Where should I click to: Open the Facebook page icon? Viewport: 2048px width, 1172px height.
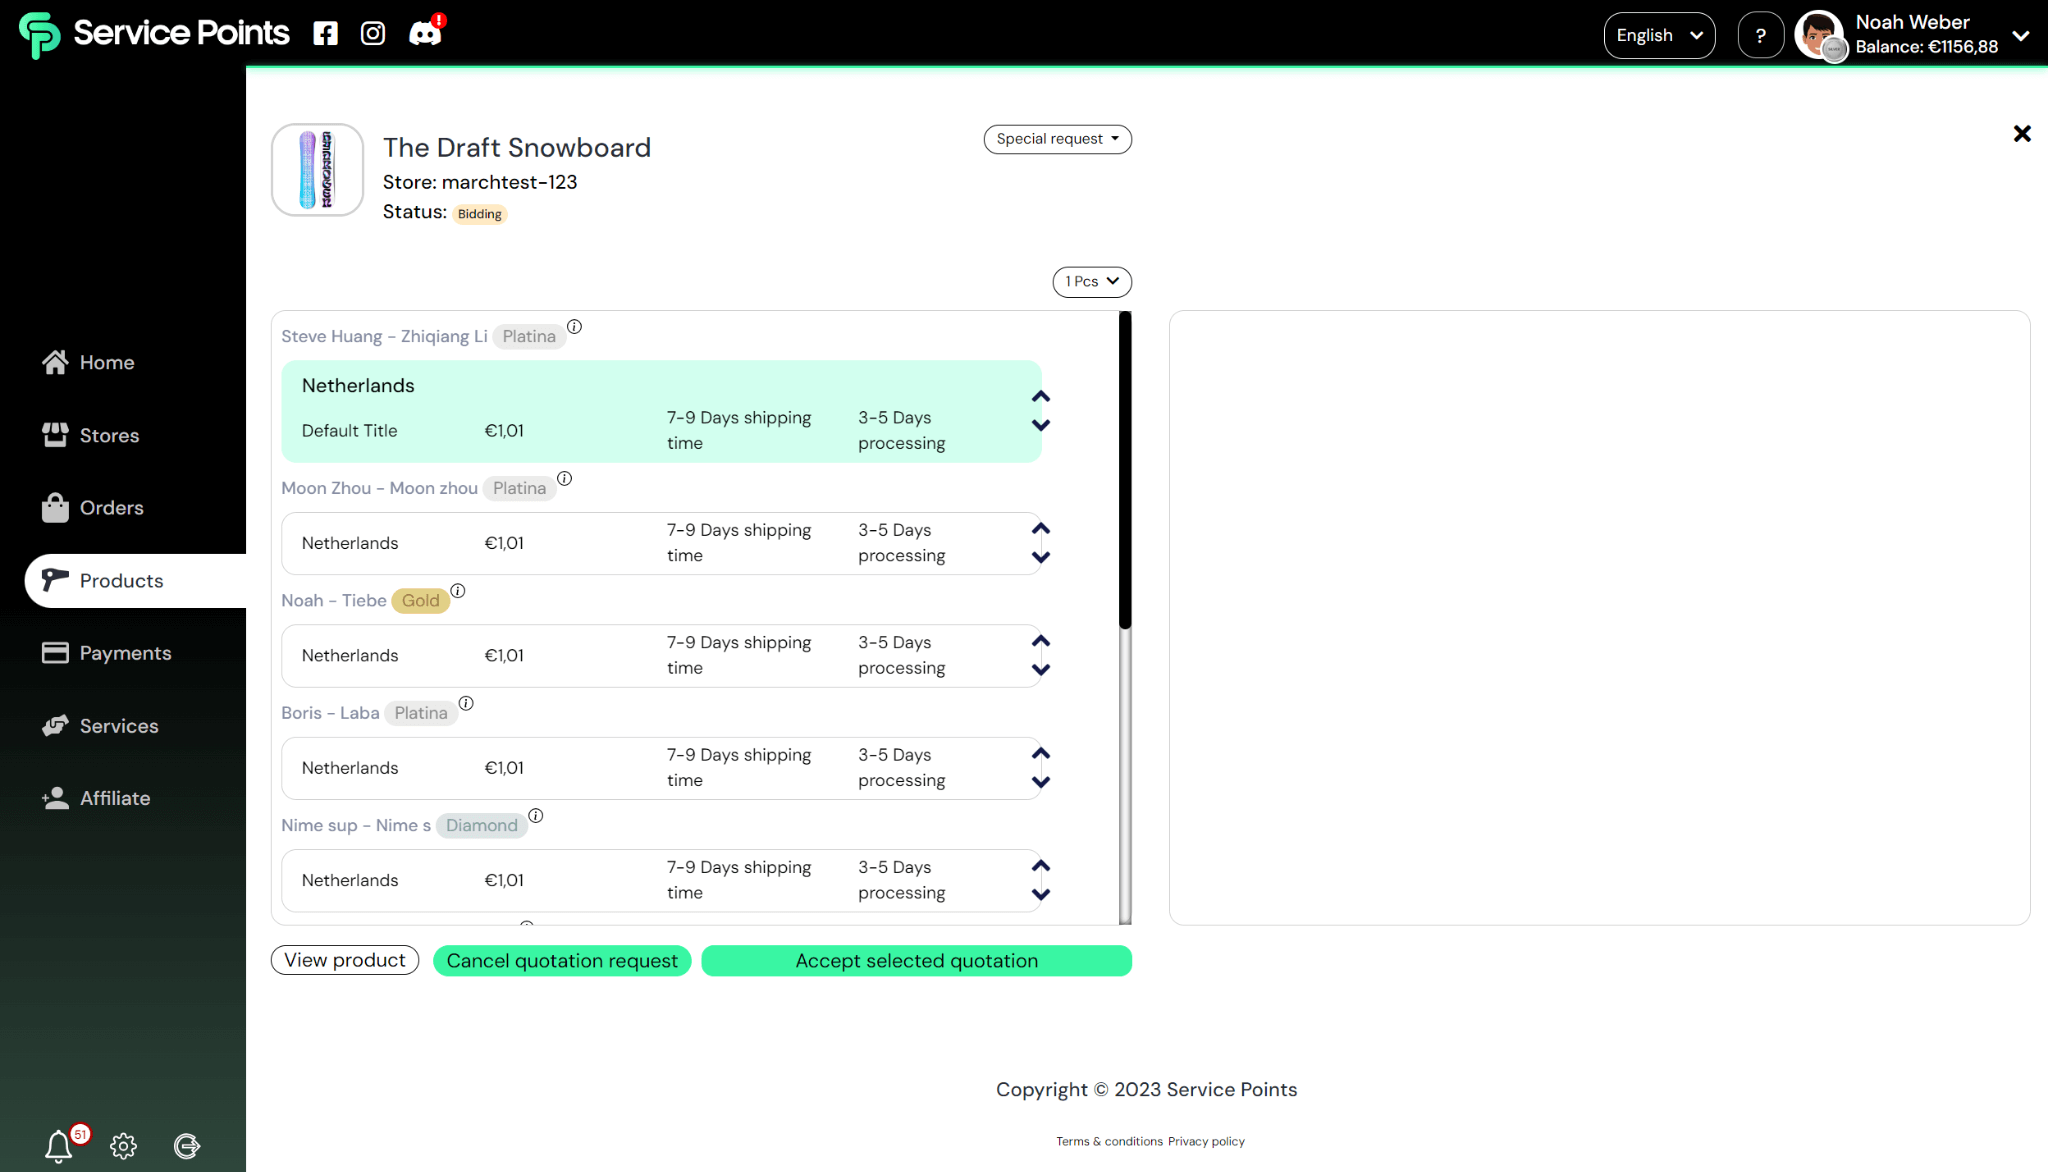click(x=325, y=34)
